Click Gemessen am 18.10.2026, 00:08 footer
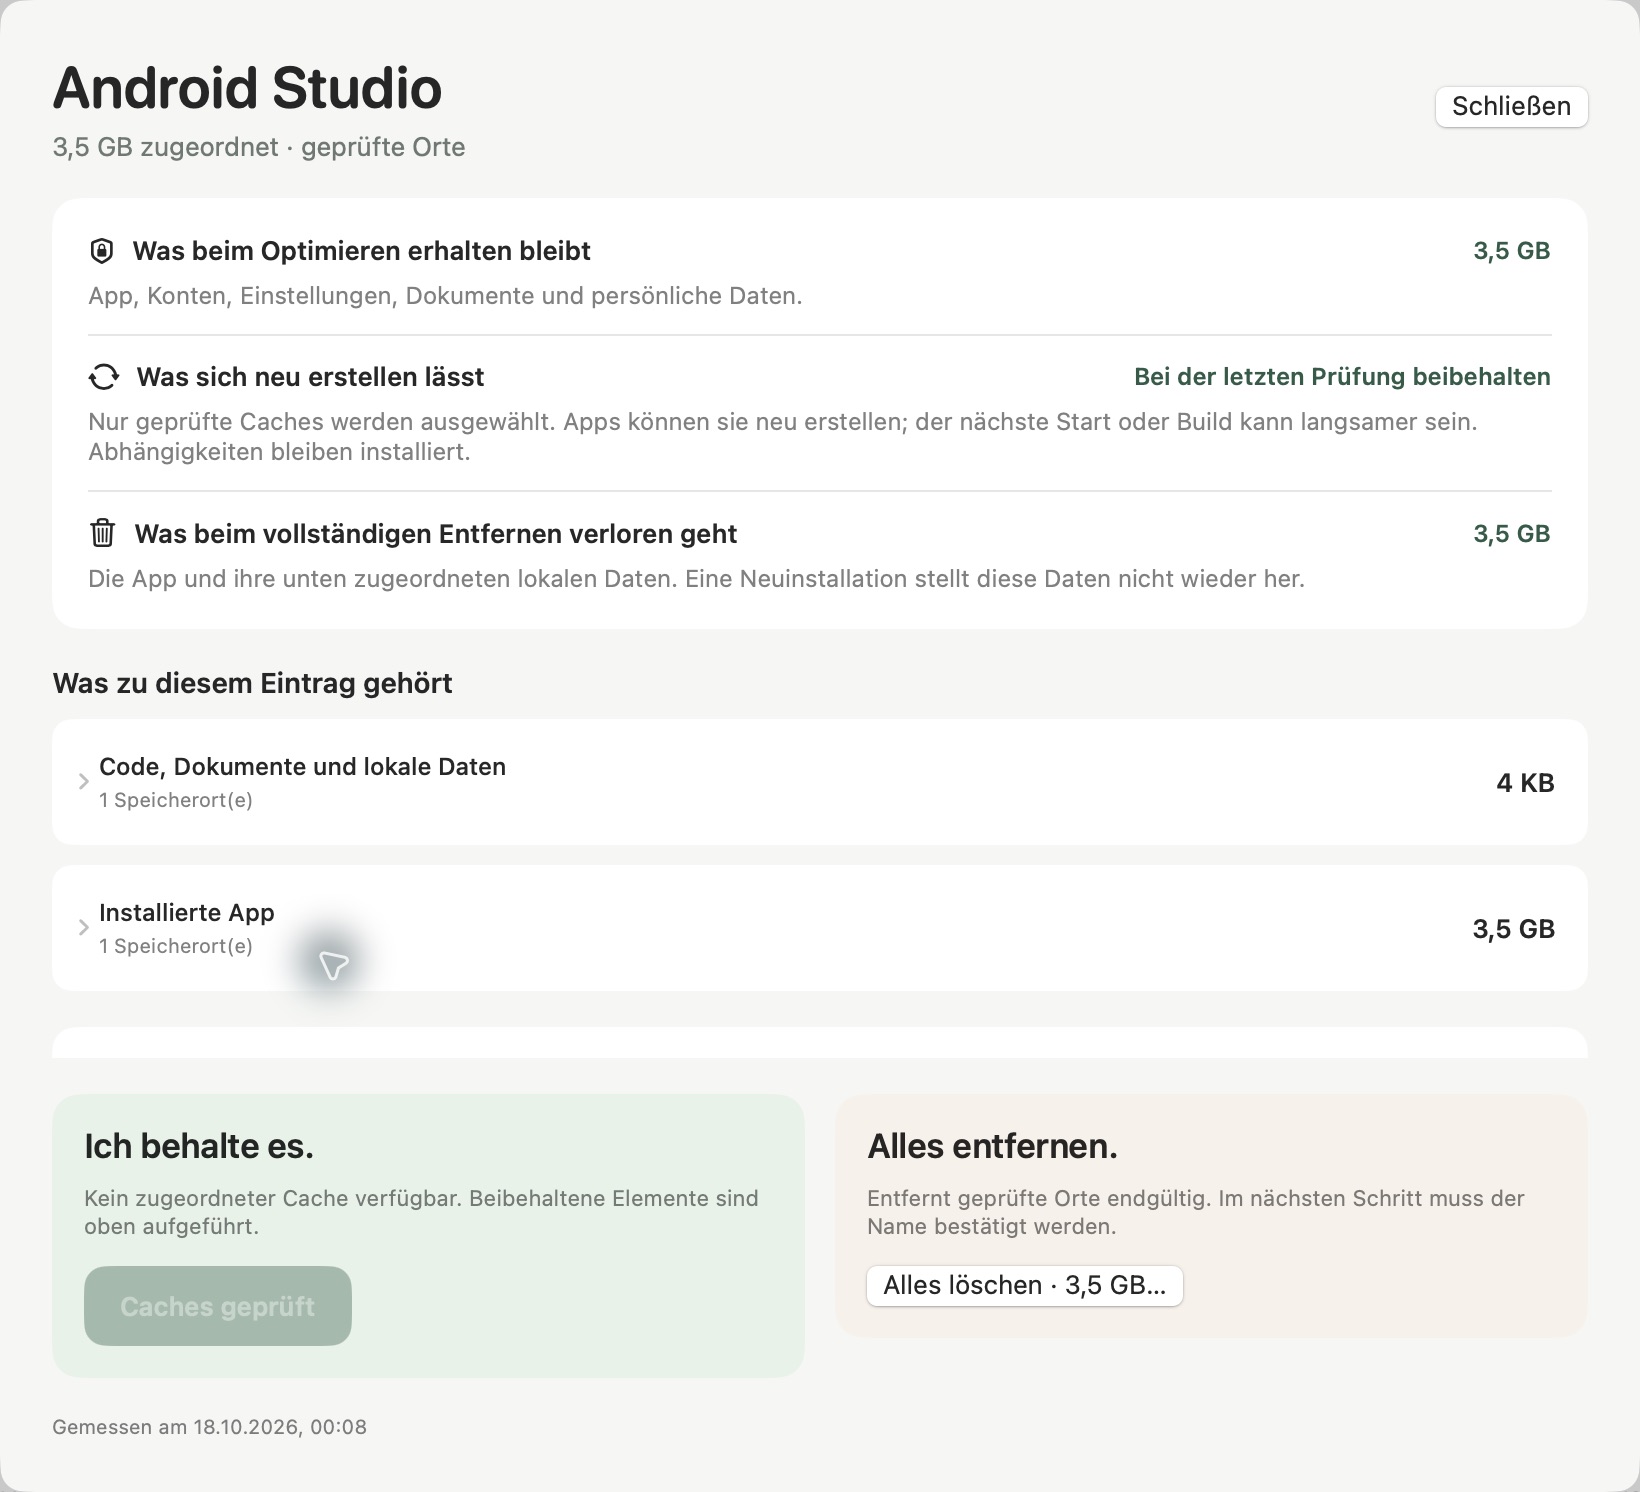 pos(209,1427)
